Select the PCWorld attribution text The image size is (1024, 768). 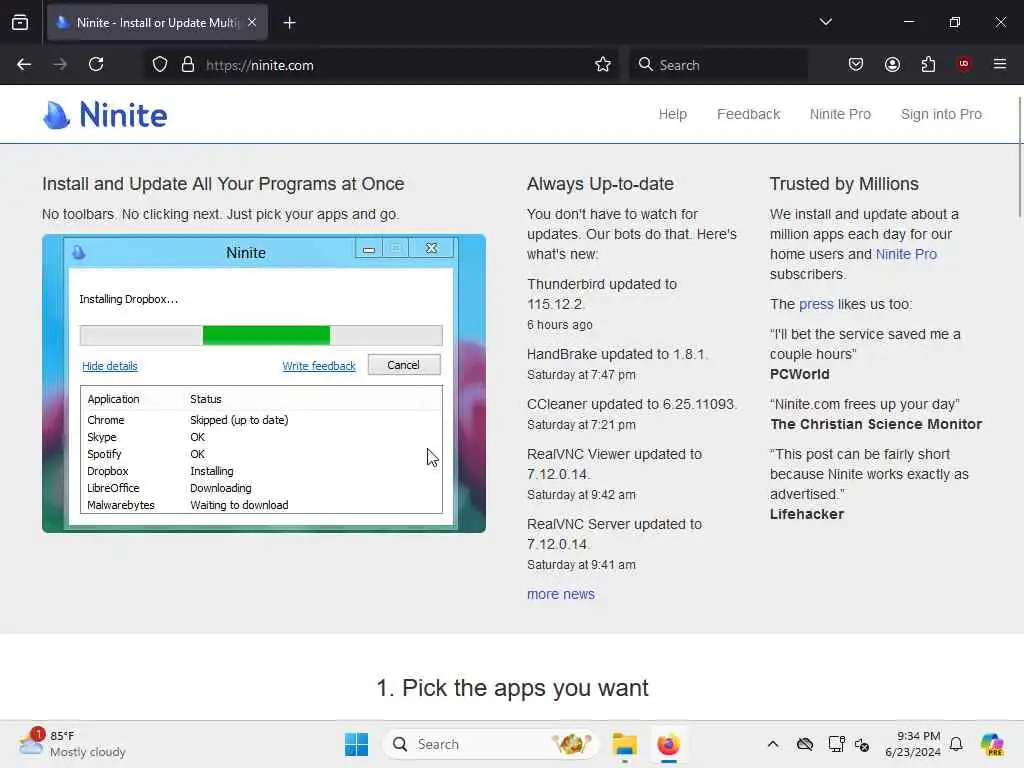[x=799, y=374]
